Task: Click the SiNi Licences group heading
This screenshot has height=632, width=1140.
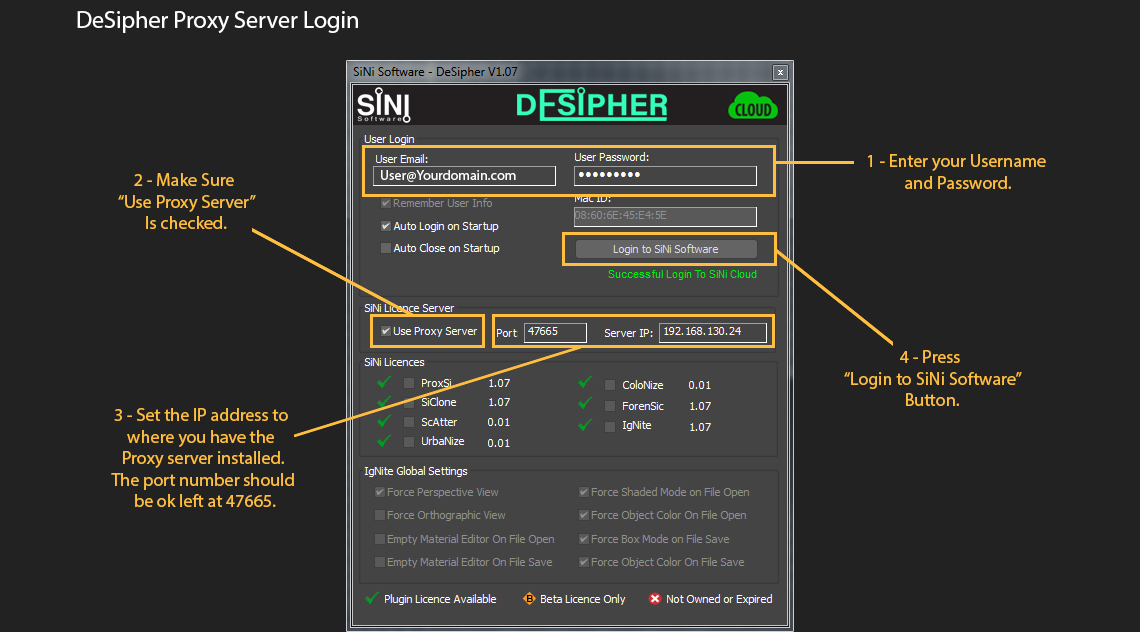Action: pos(394,362)
